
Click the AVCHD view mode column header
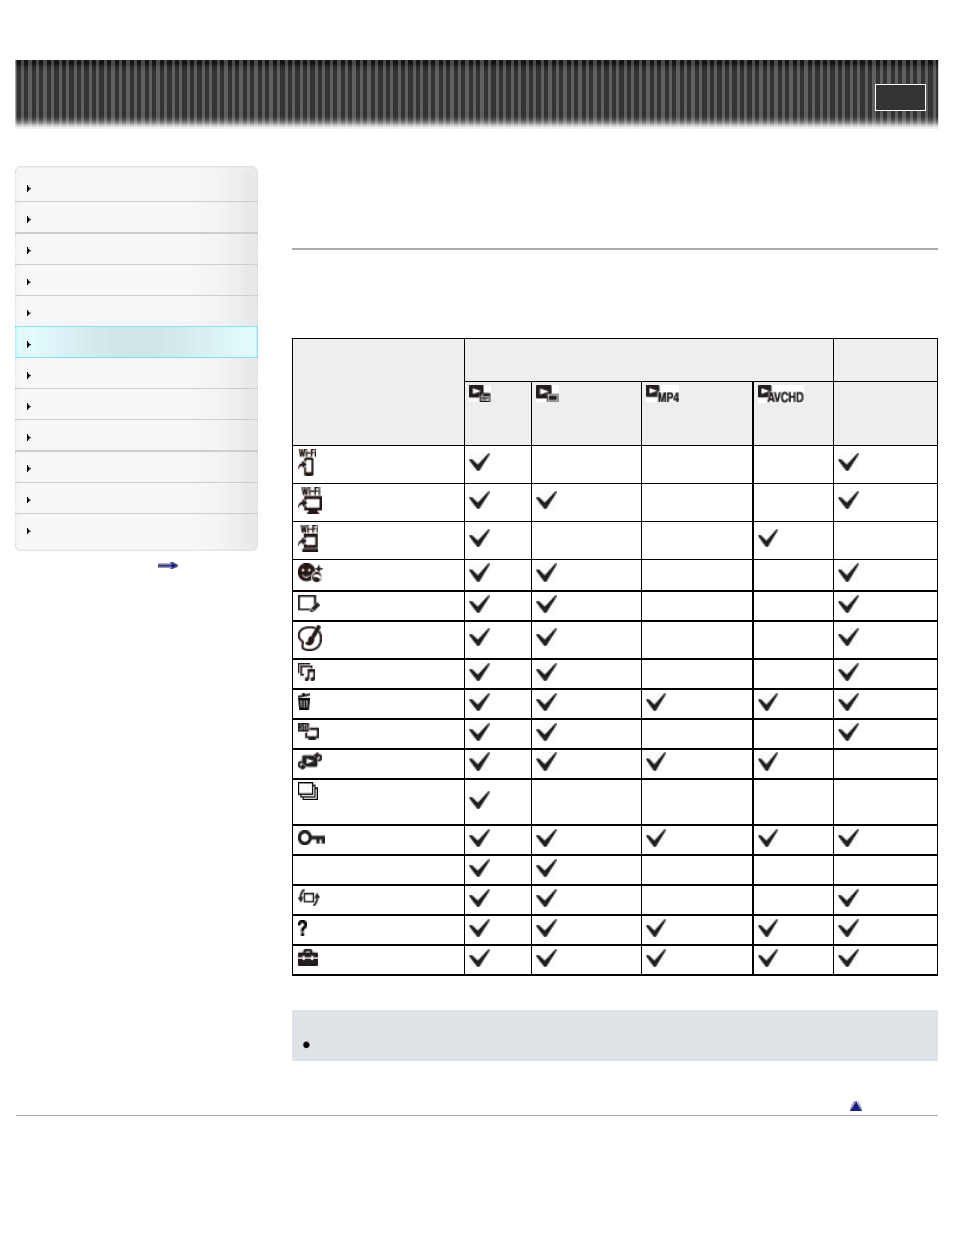(x=781, y=394)
